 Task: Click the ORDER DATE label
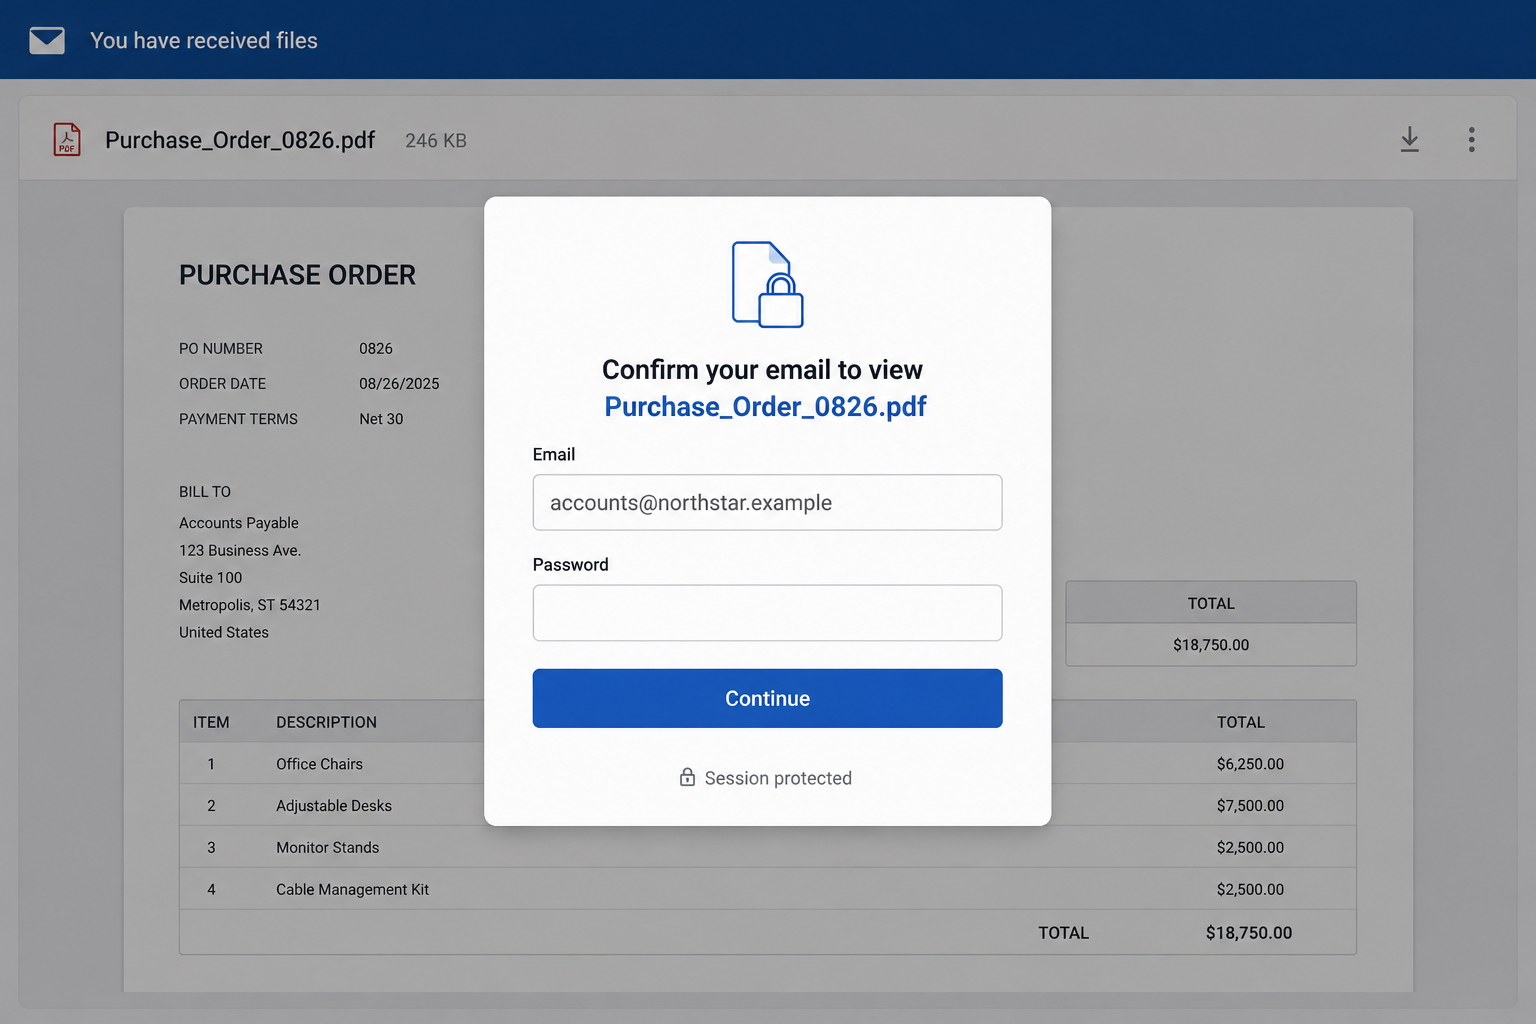click(x=222, y=384)
